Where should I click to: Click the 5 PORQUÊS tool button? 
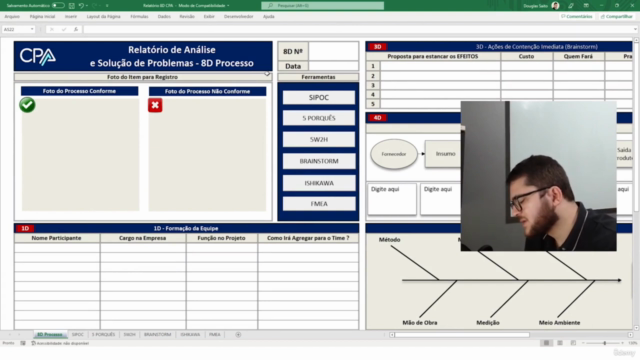[319, 118]
